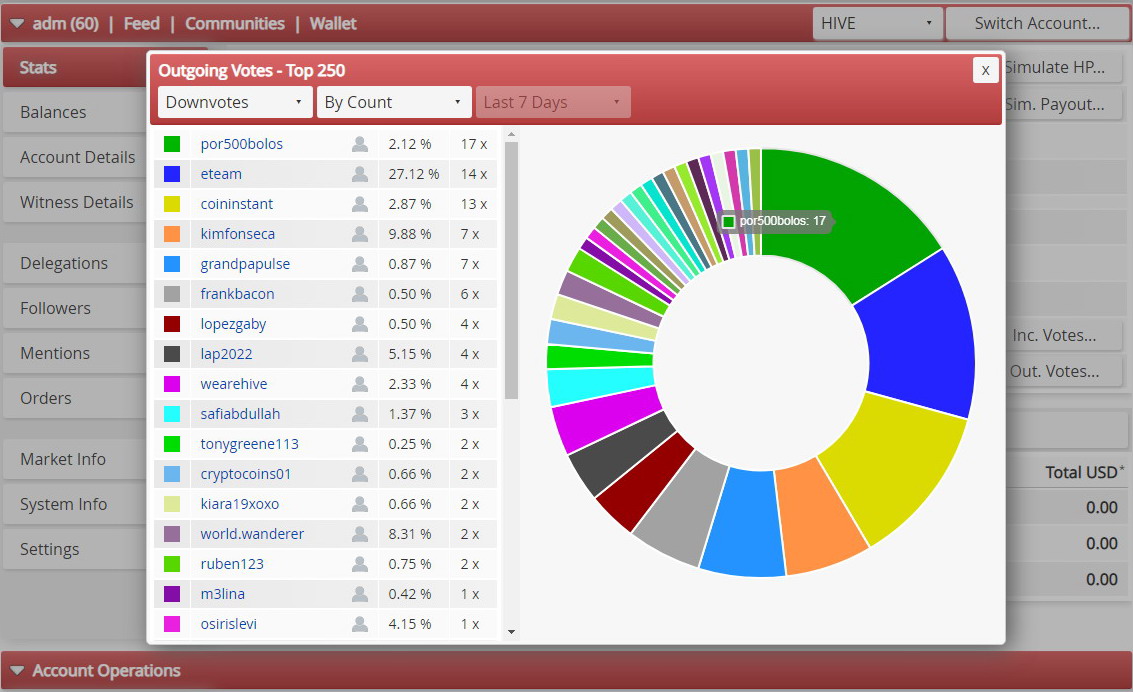1133x692 pixels.
Task: Open osirislevi profile icon
Action: tap(359, 623)
